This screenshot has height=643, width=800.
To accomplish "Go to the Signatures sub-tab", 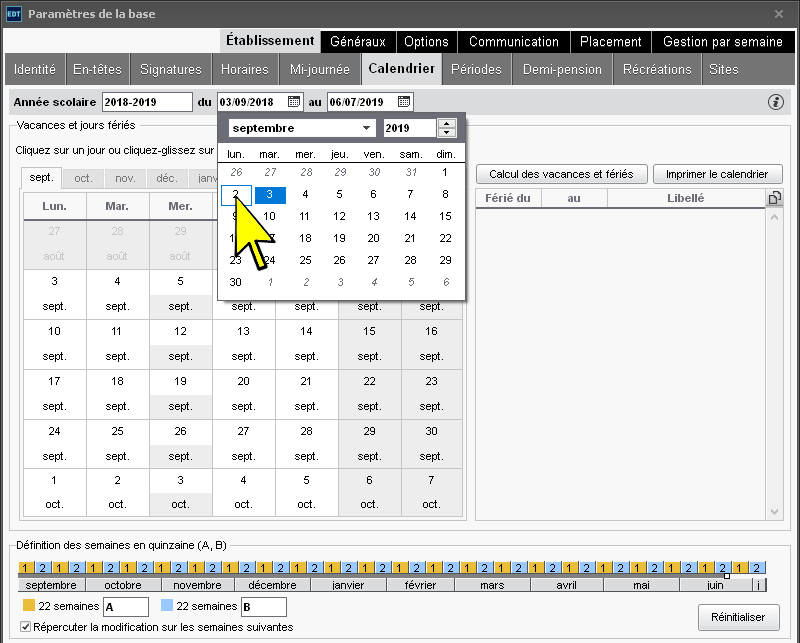I will tap(171, 69).
